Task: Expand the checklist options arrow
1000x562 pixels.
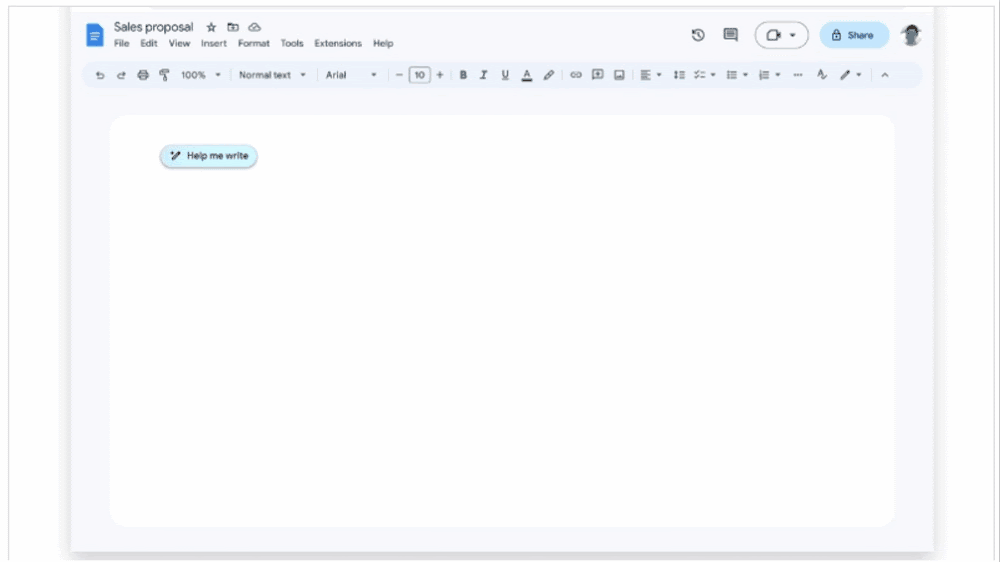Action: pos(713,75)
